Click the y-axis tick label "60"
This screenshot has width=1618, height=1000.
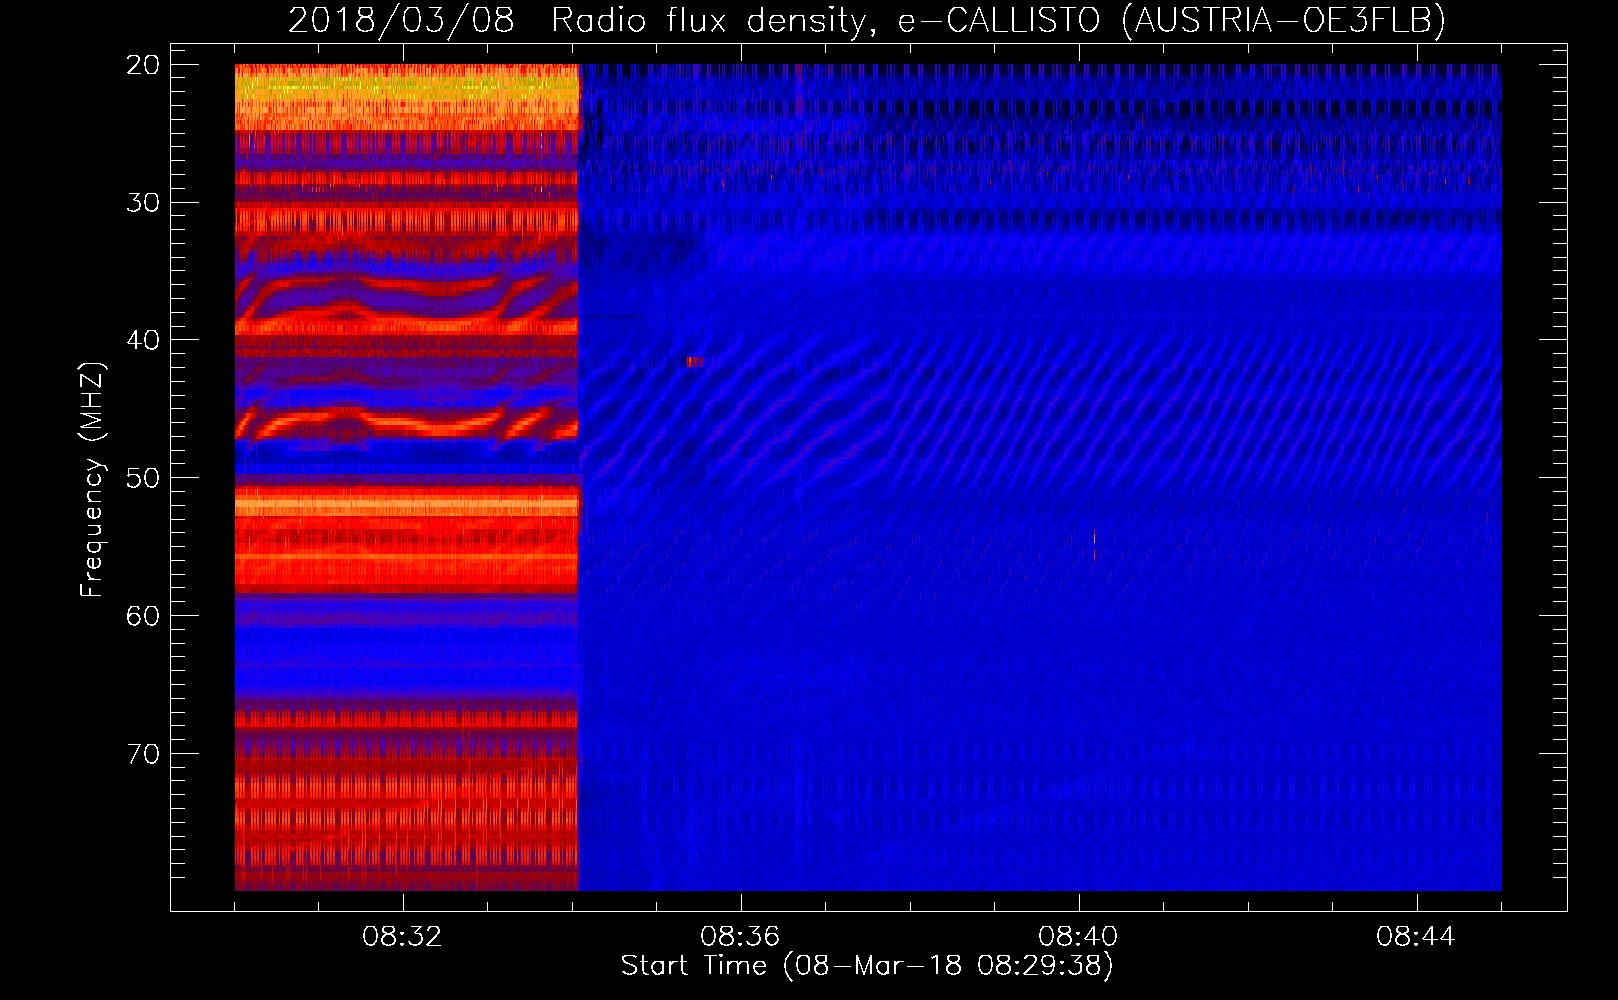[x=144, y=615]
